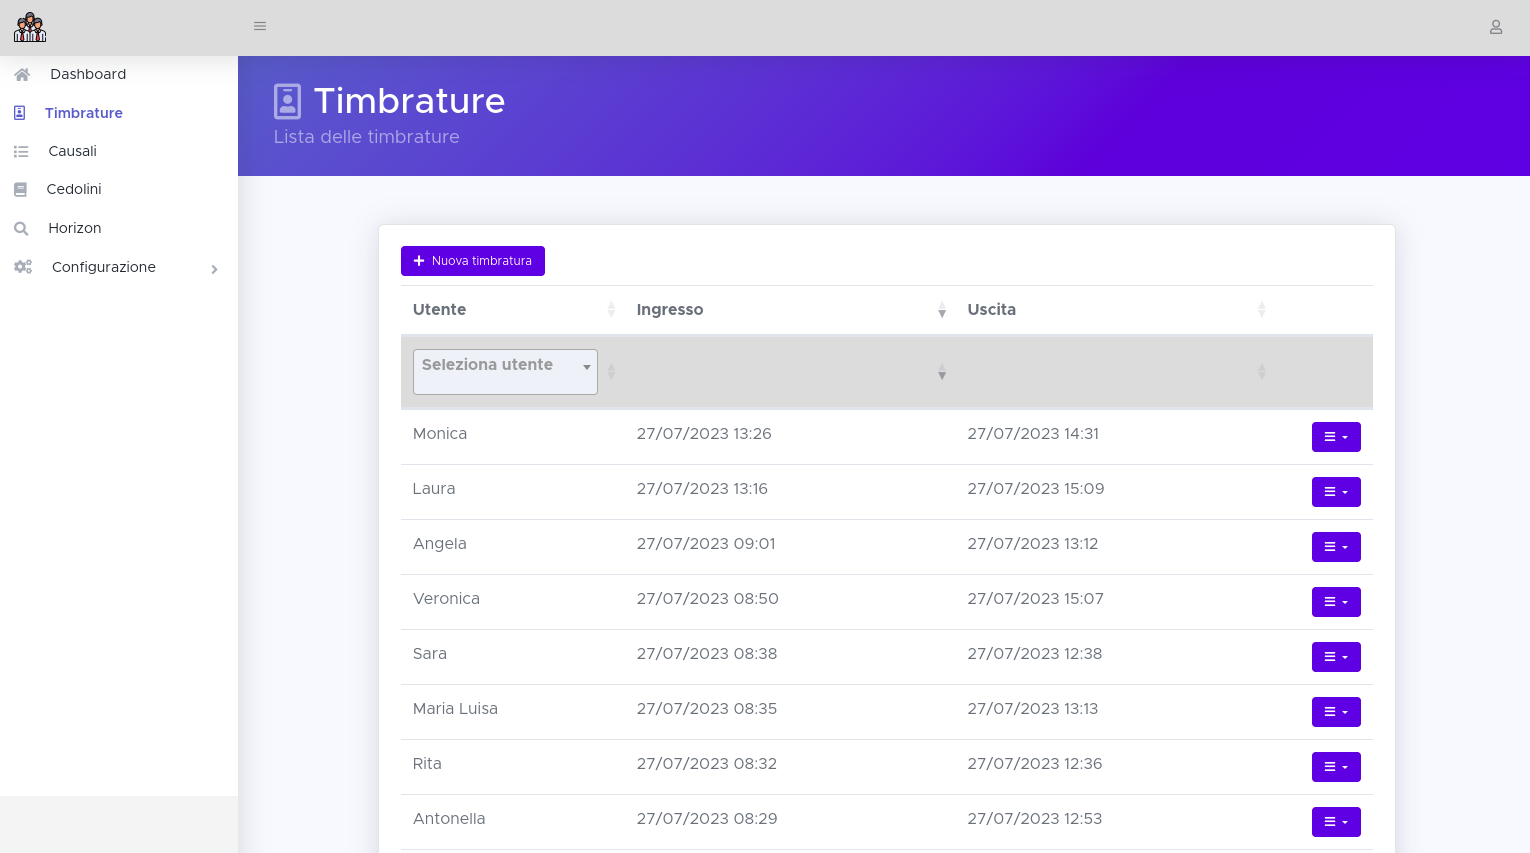1530x853 pixels.
Task: Open Cedolini from the sidebar
Action: pyautogui.click(x=74, y=189)
